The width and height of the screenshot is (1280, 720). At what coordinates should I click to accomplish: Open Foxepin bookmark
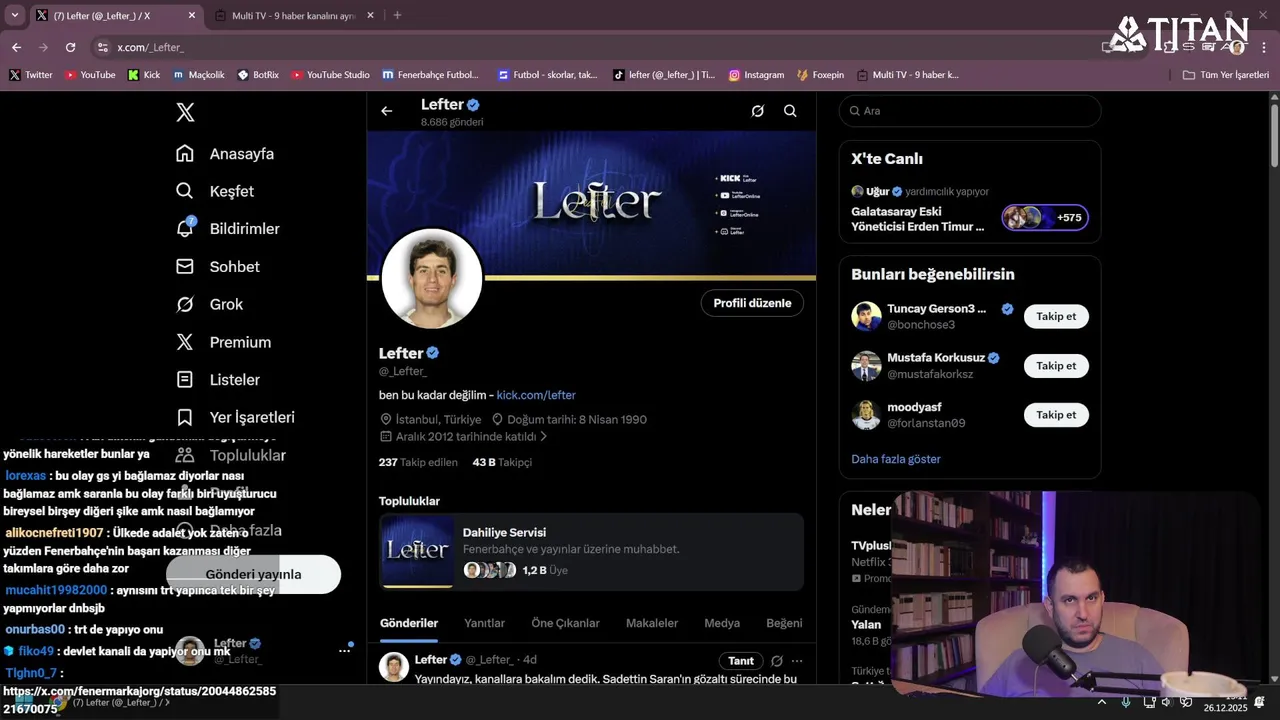point(820,75)
